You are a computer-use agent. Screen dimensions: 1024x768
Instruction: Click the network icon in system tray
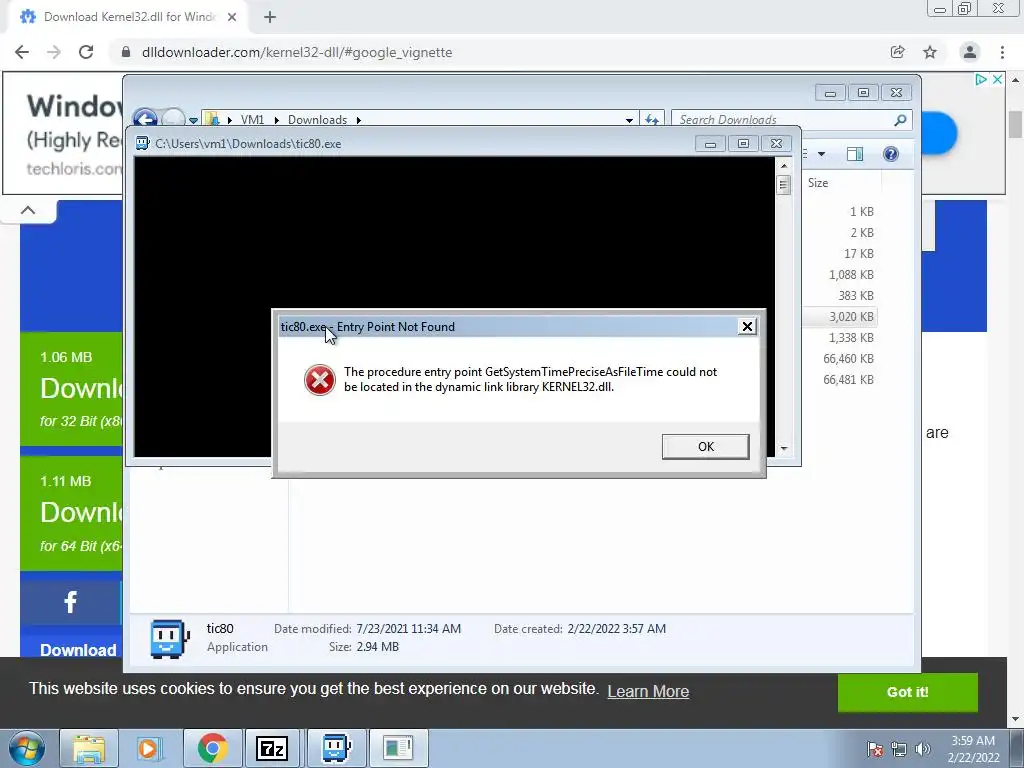(x=899, y=749)
